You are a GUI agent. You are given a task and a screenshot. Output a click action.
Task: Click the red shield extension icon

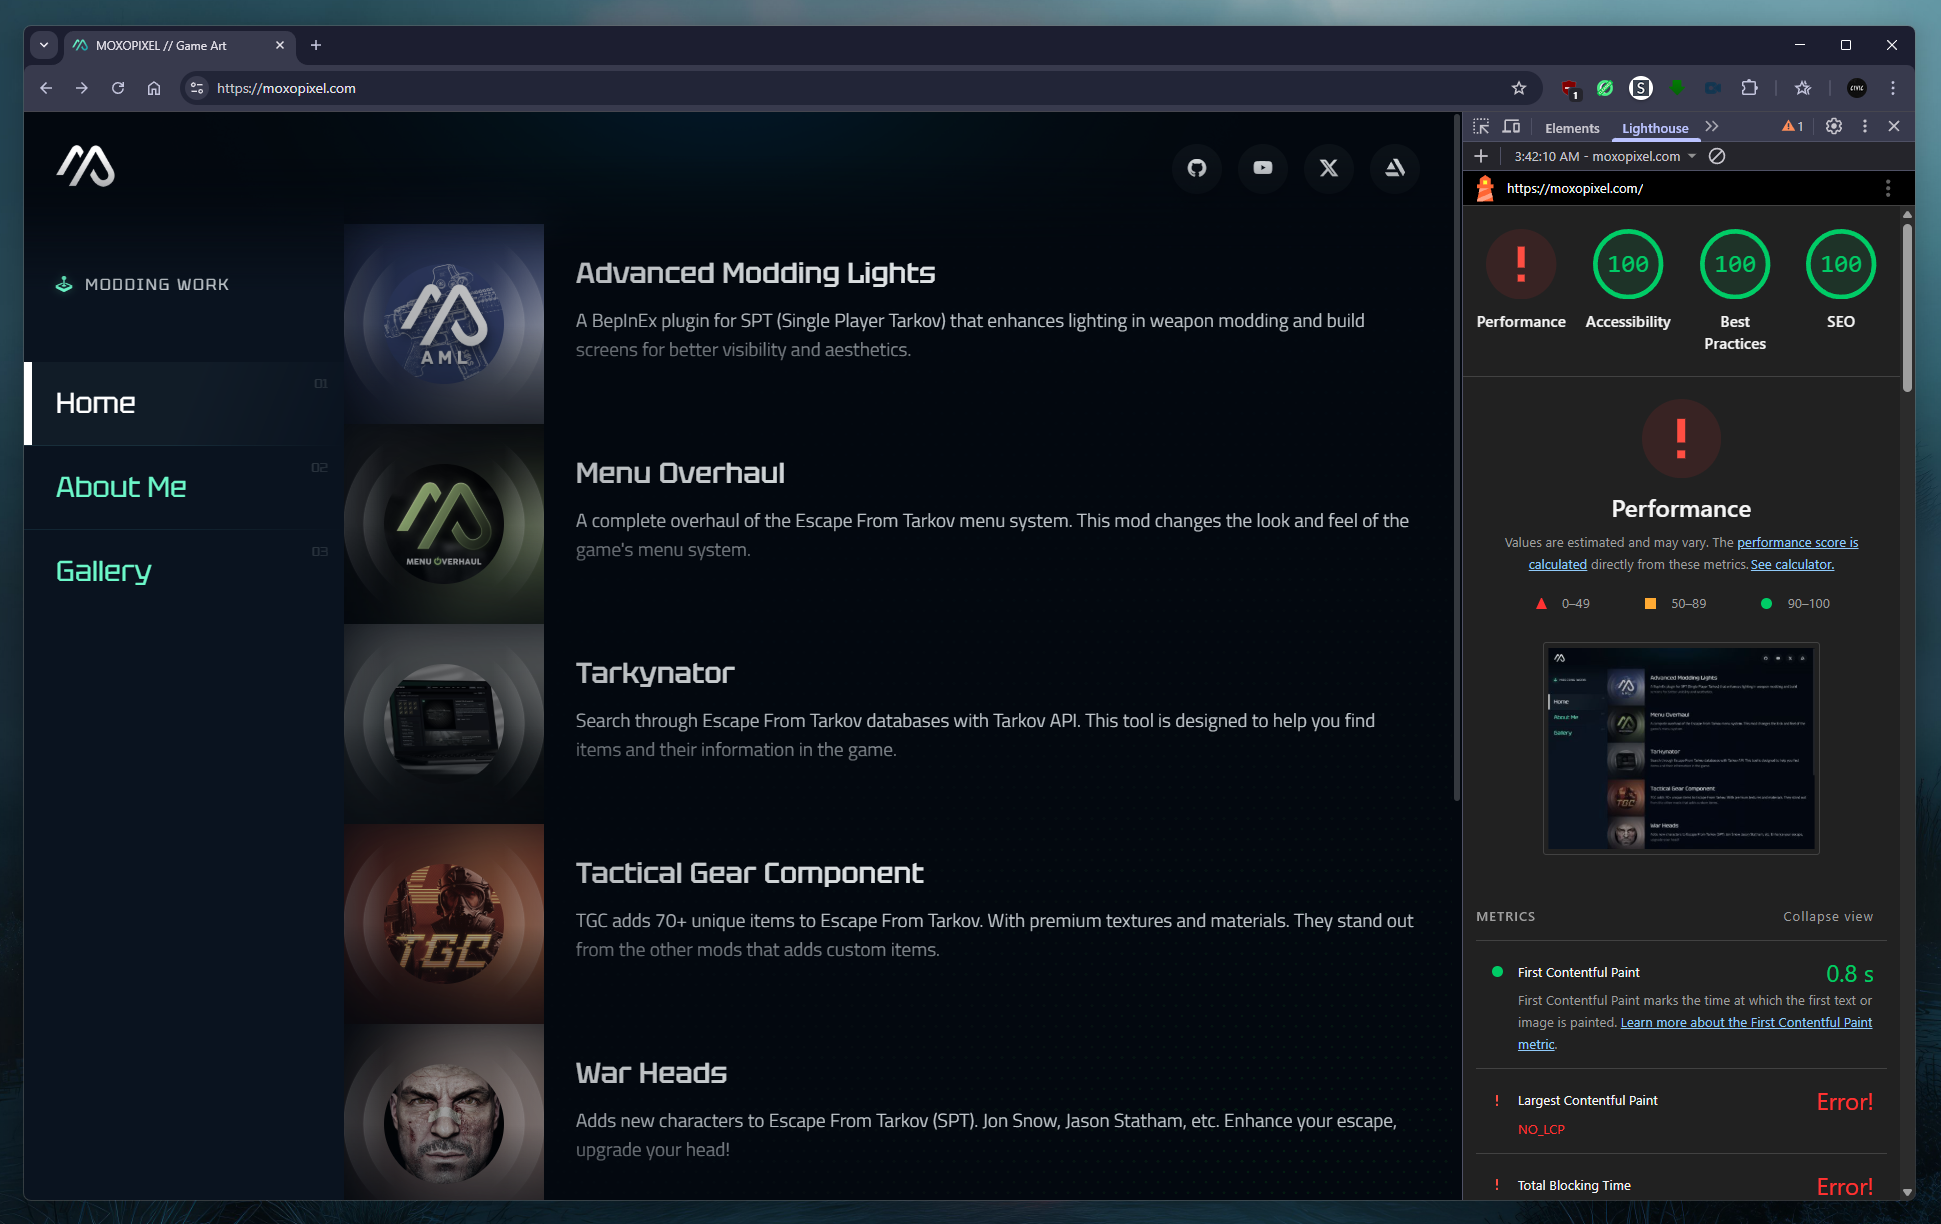(x=1570, y=88)
